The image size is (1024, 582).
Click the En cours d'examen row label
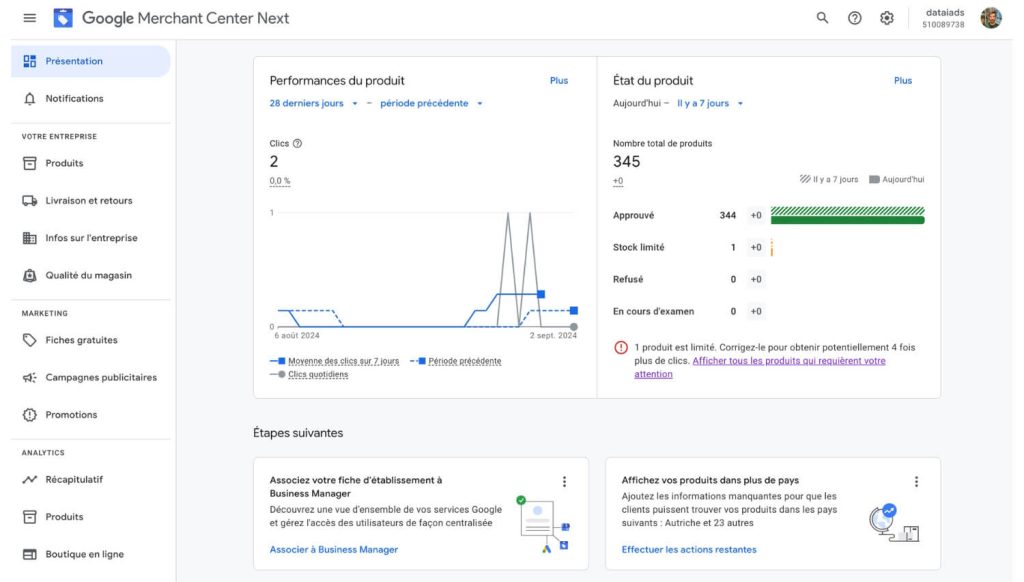tap(653, 312)
